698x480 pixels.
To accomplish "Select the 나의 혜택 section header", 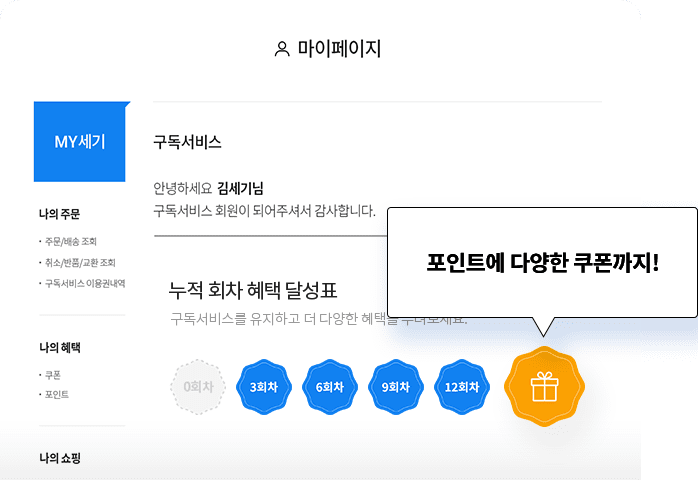I will pyautogui.click(x=59, y=347).
